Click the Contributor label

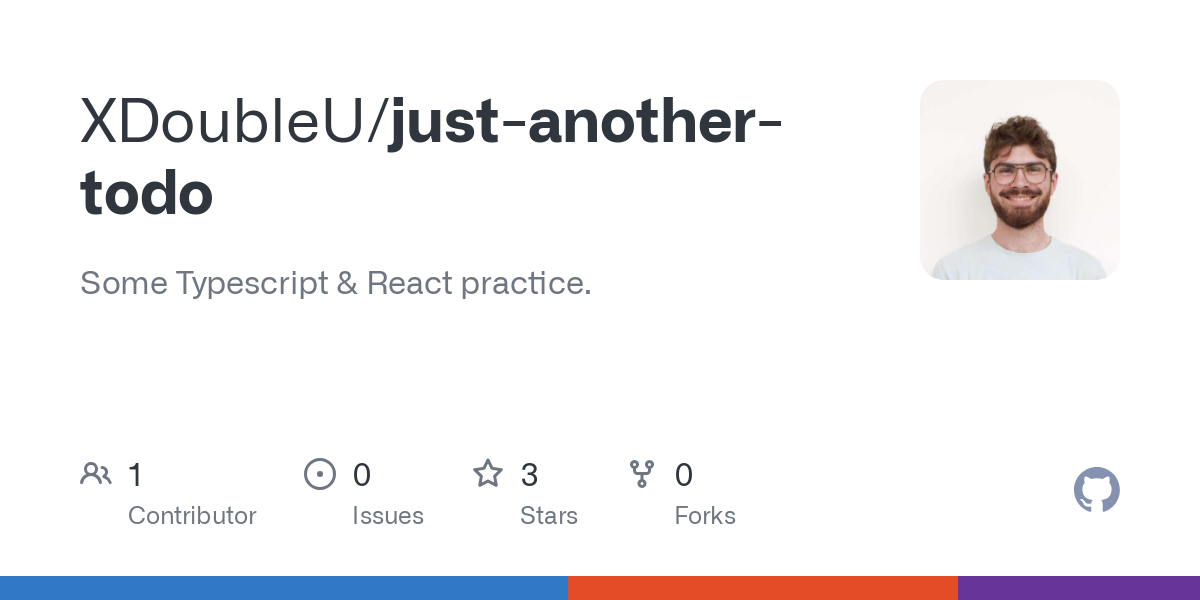tap(192, 516)
